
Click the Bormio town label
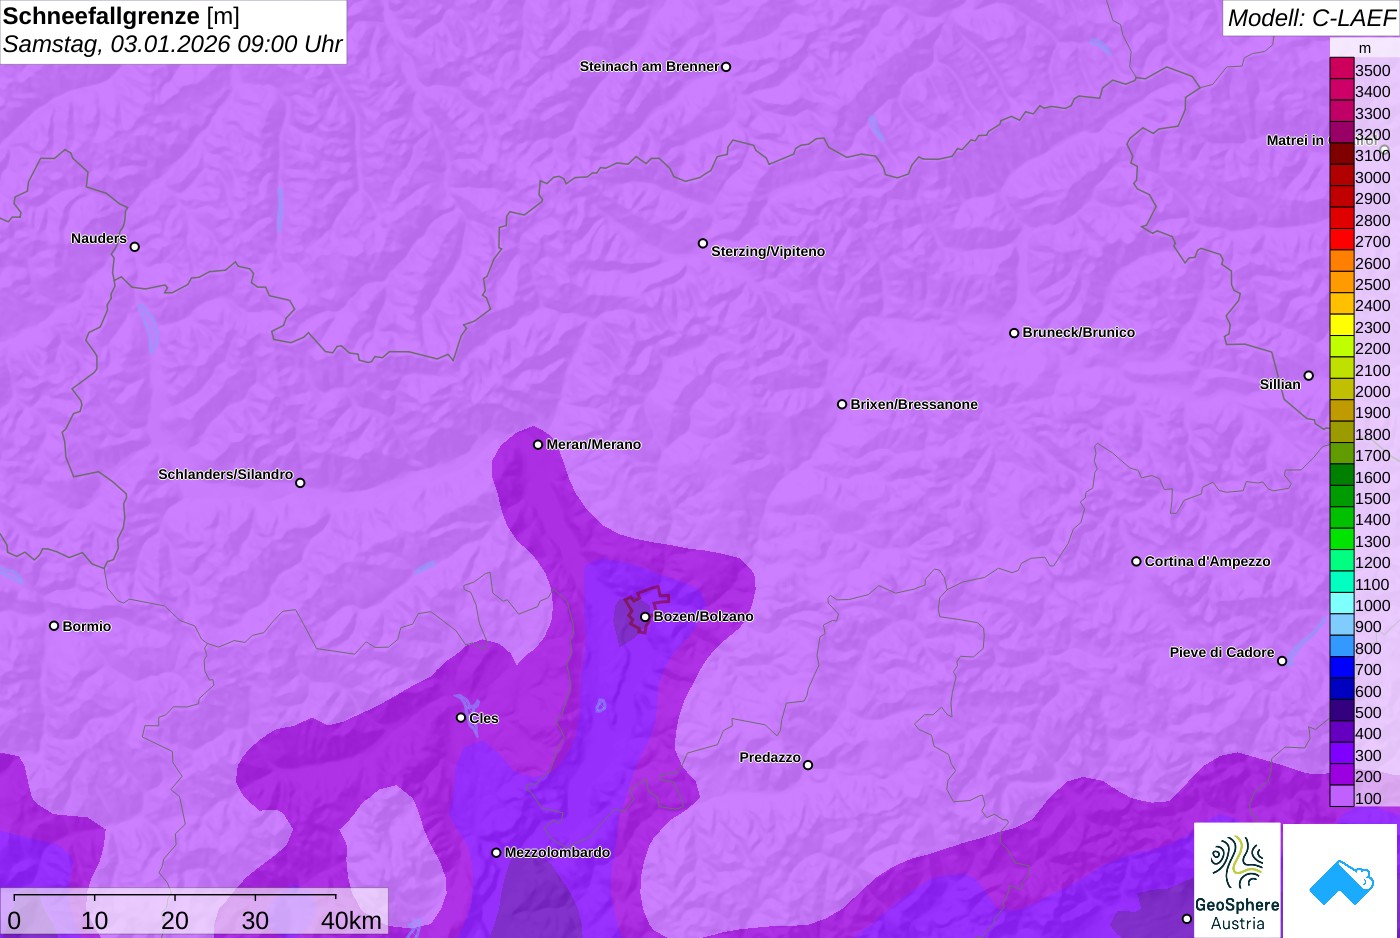click(87, 626)
